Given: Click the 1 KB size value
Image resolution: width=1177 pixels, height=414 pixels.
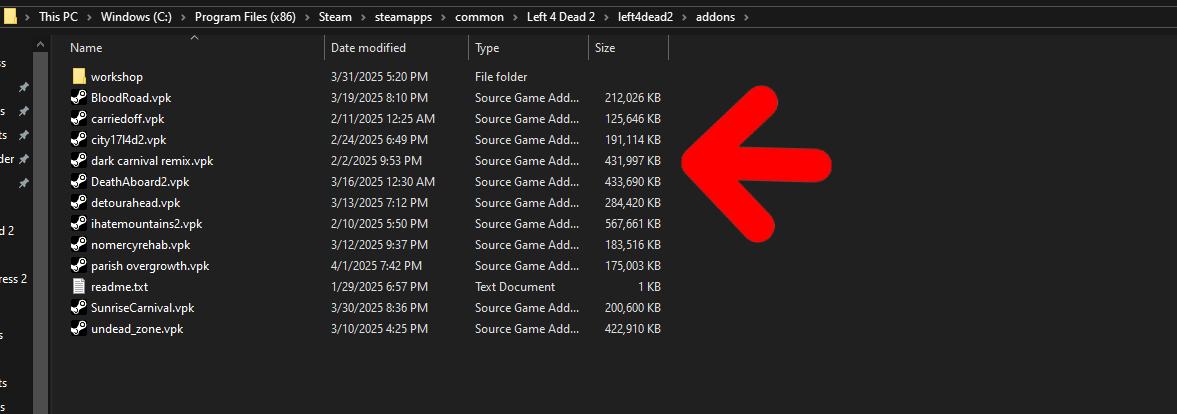Looking at the screenshot, I should pyautogui.click(x=649, y=286).
